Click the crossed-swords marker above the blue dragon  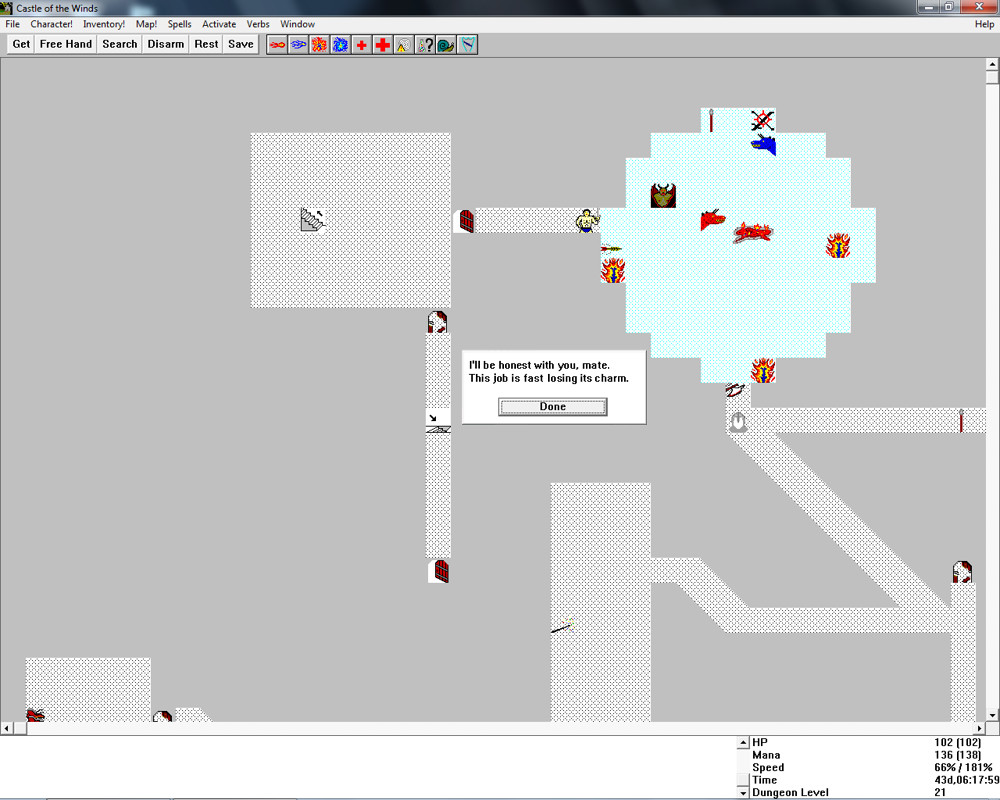pos(763,120)
